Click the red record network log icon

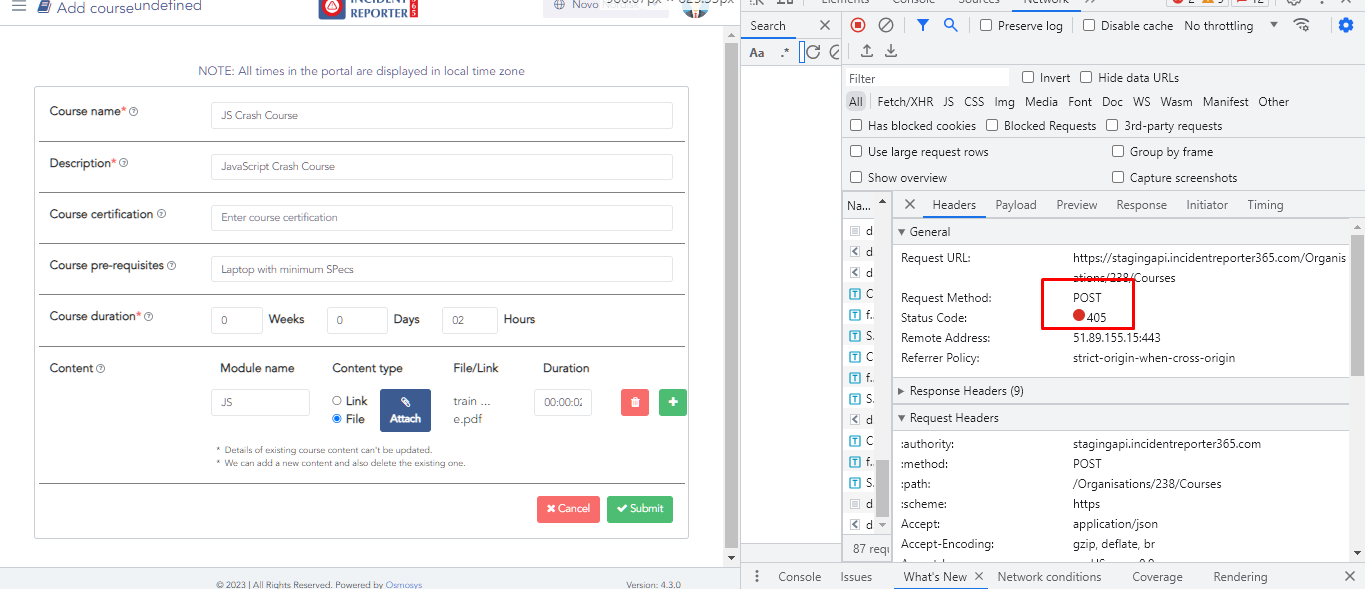click(x=858, y=26)
